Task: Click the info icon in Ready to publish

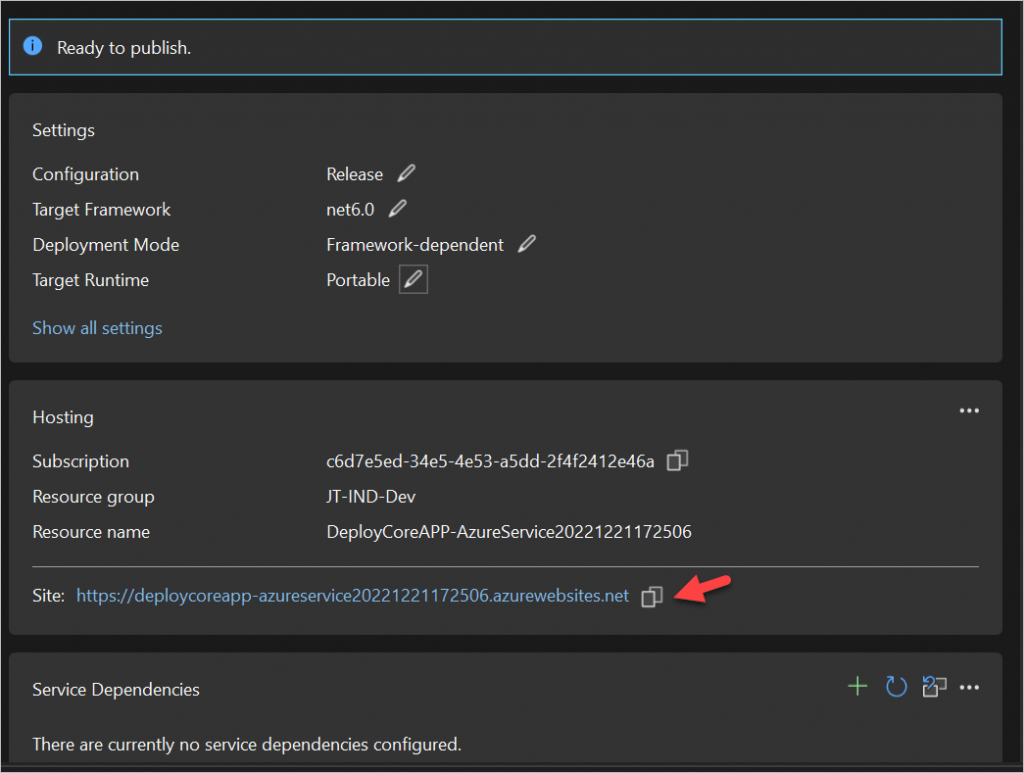Action: 33,46
